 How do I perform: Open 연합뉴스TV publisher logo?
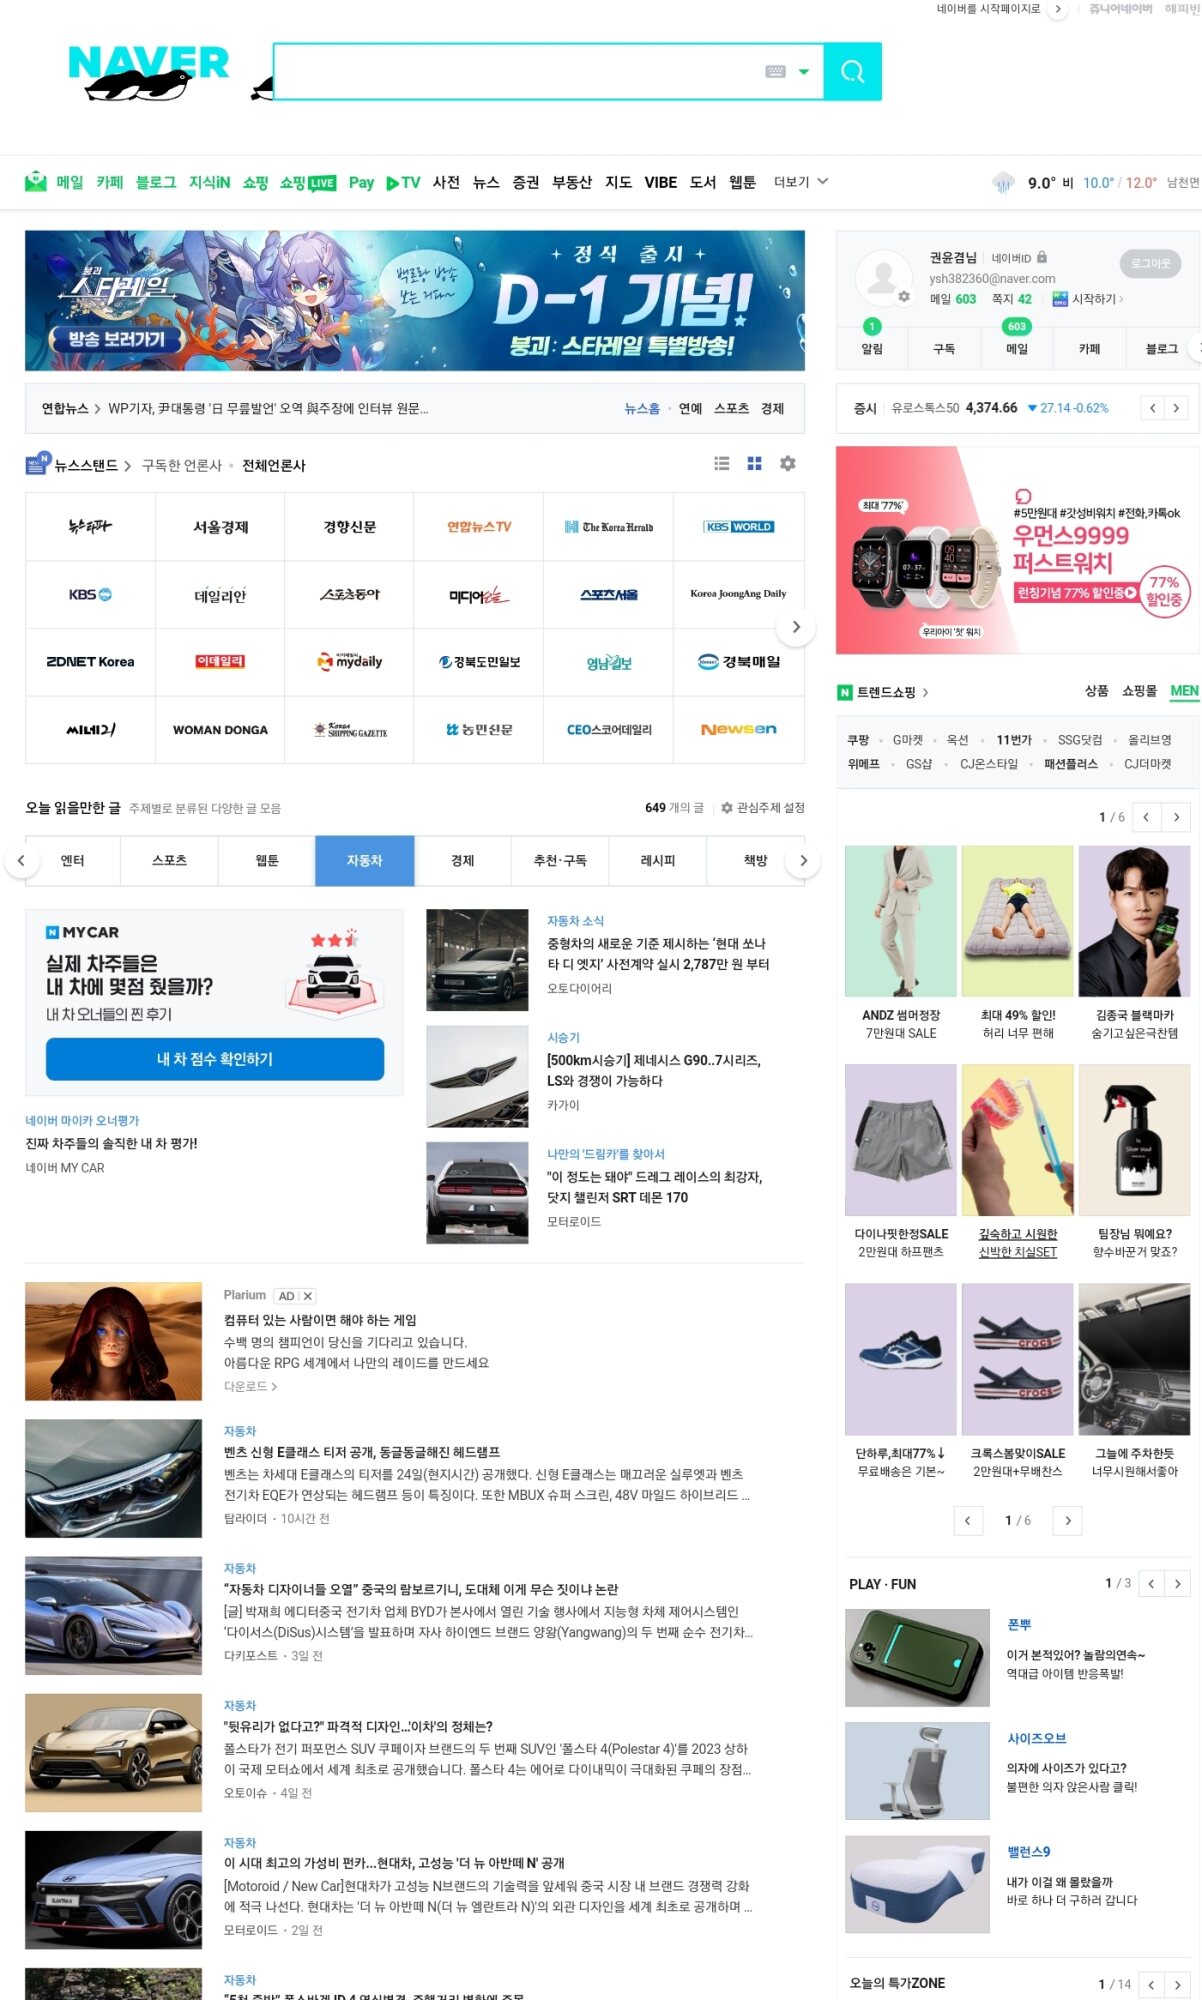478,527
